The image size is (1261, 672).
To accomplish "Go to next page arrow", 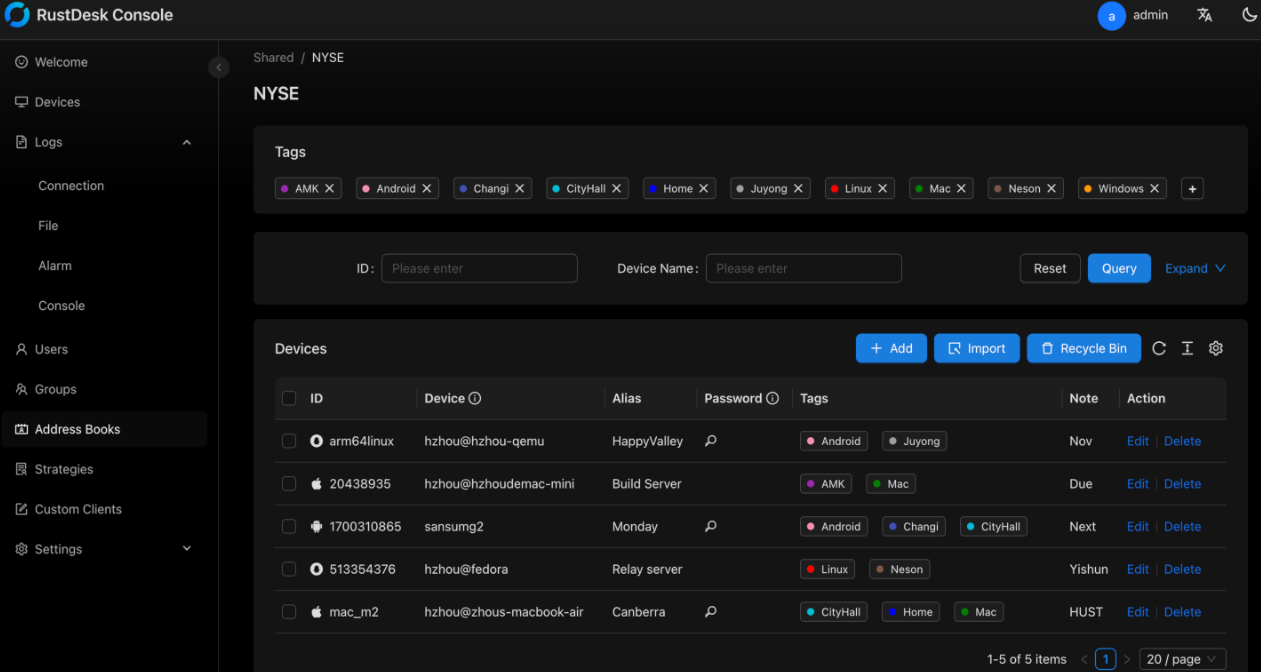I will [1127, 659].
